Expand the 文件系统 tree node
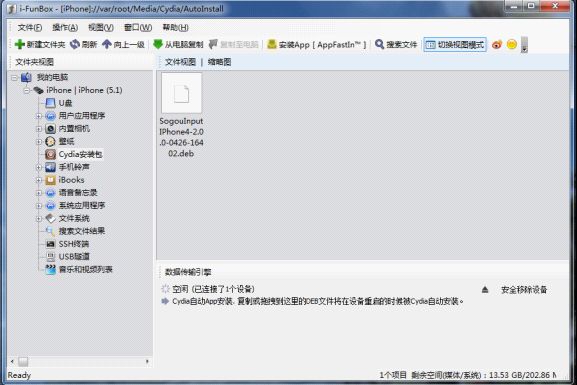This screenshot has width=577, height=385. (x=39, y=219)
